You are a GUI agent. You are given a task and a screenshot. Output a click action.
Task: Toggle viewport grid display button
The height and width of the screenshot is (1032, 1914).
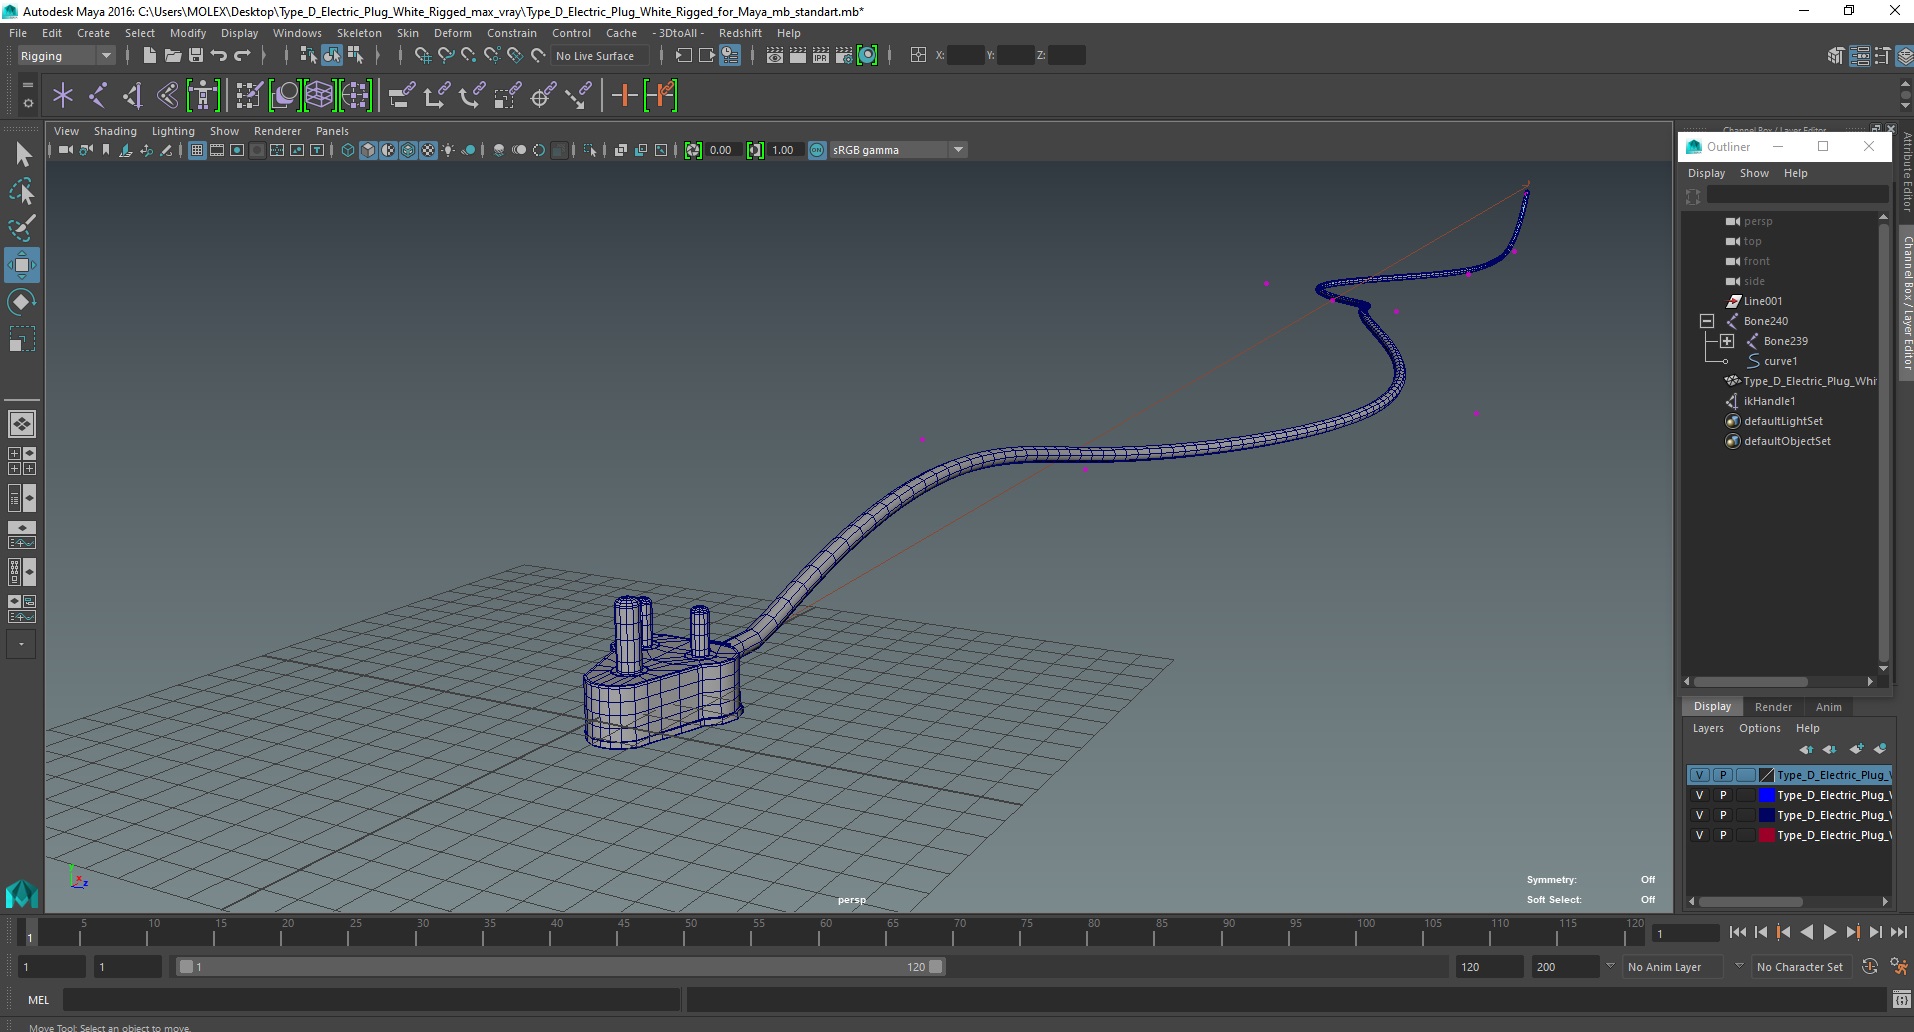(197, 150)
